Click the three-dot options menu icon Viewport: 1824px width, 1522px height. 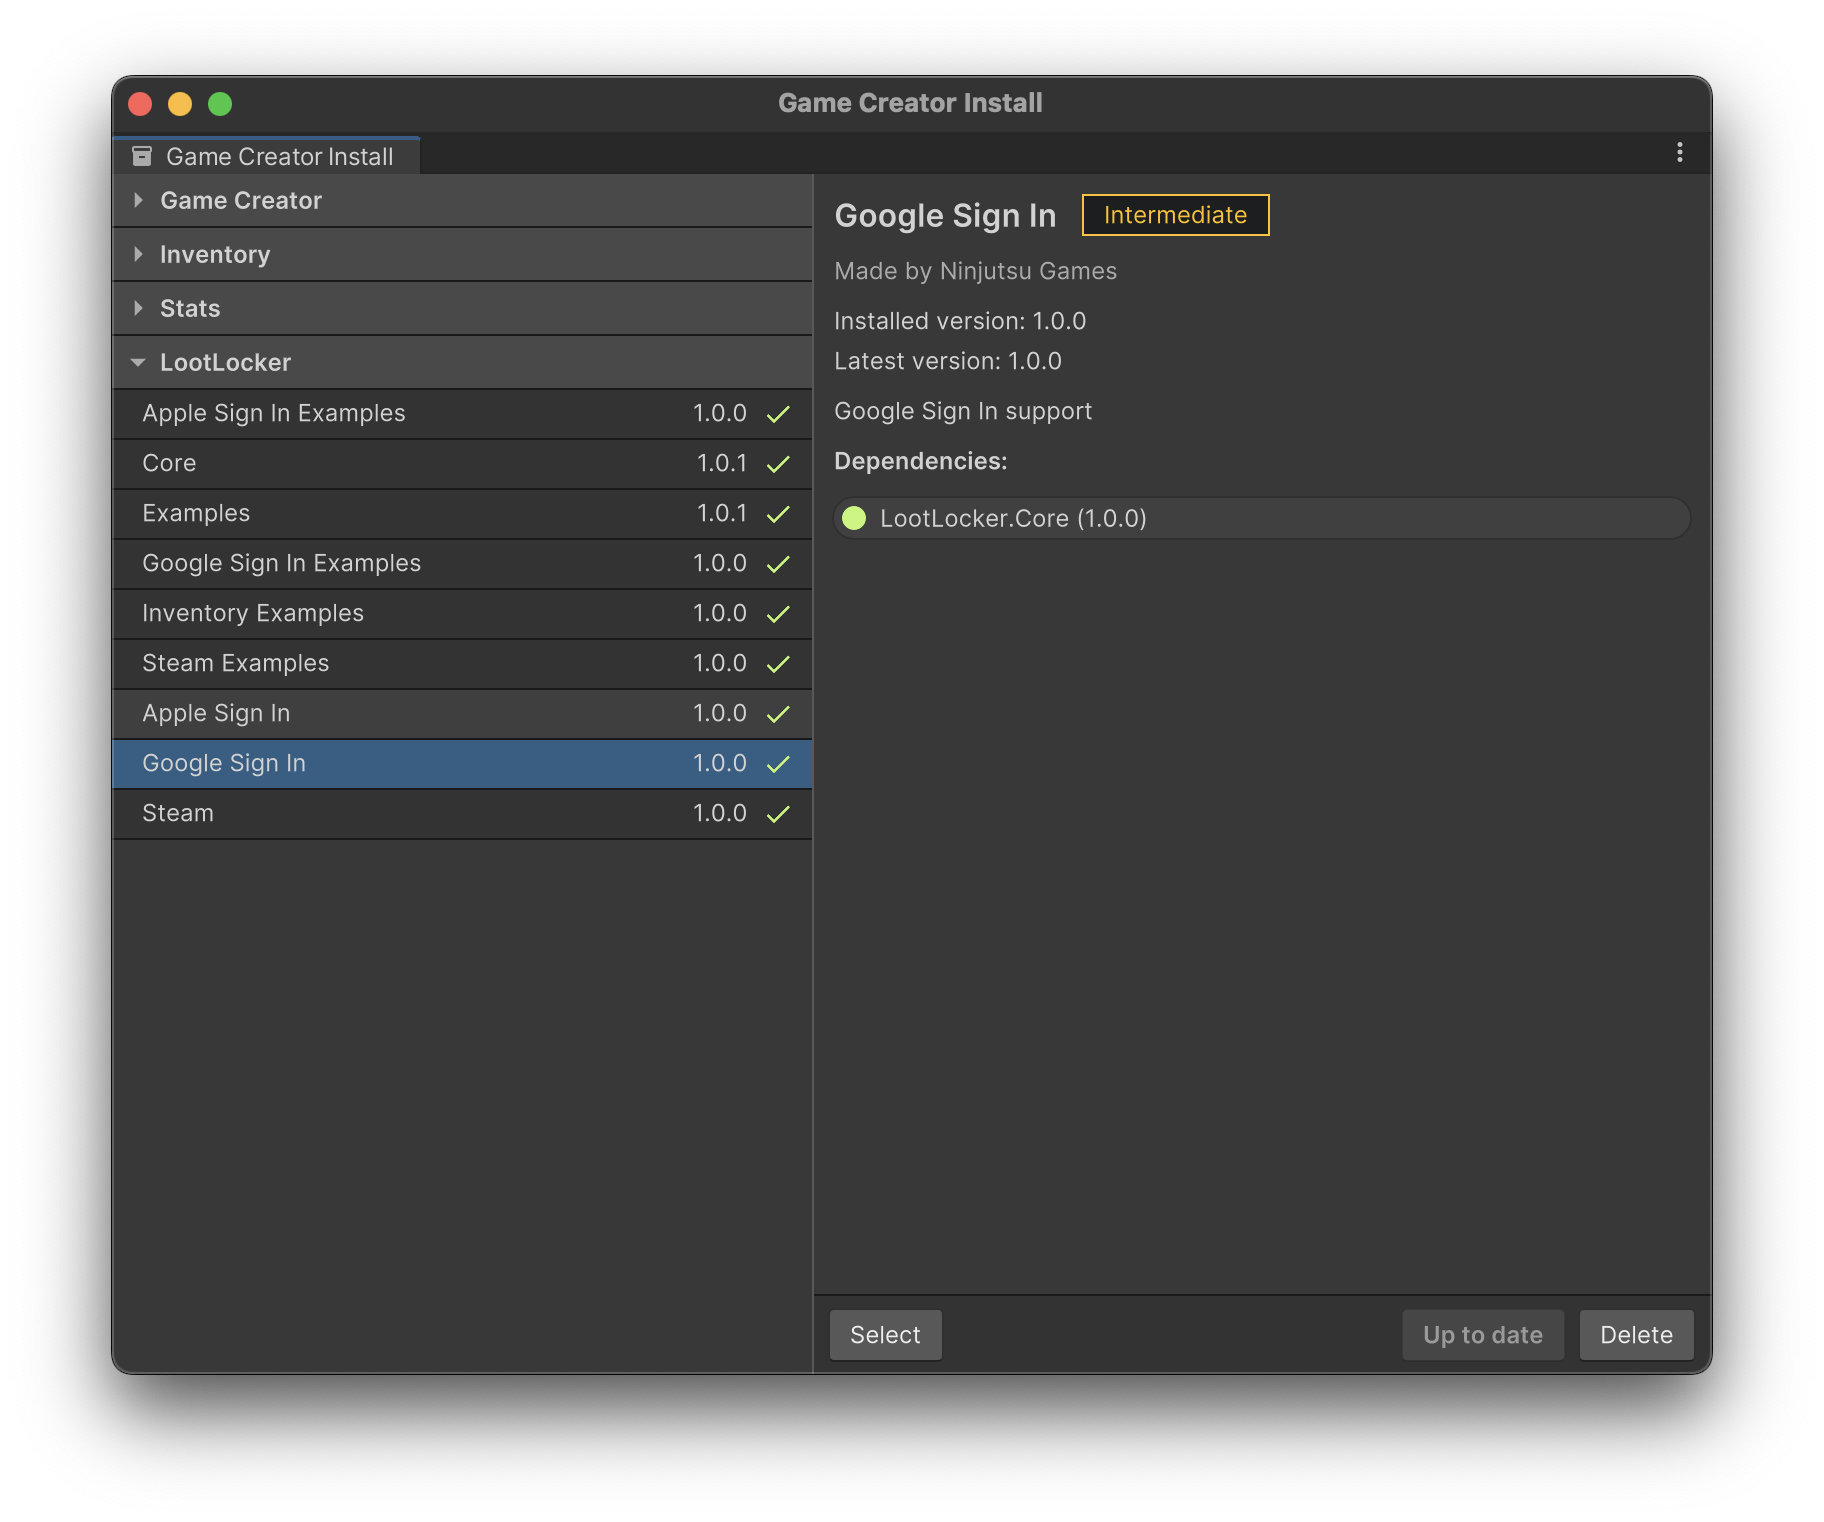(1679, 152)
